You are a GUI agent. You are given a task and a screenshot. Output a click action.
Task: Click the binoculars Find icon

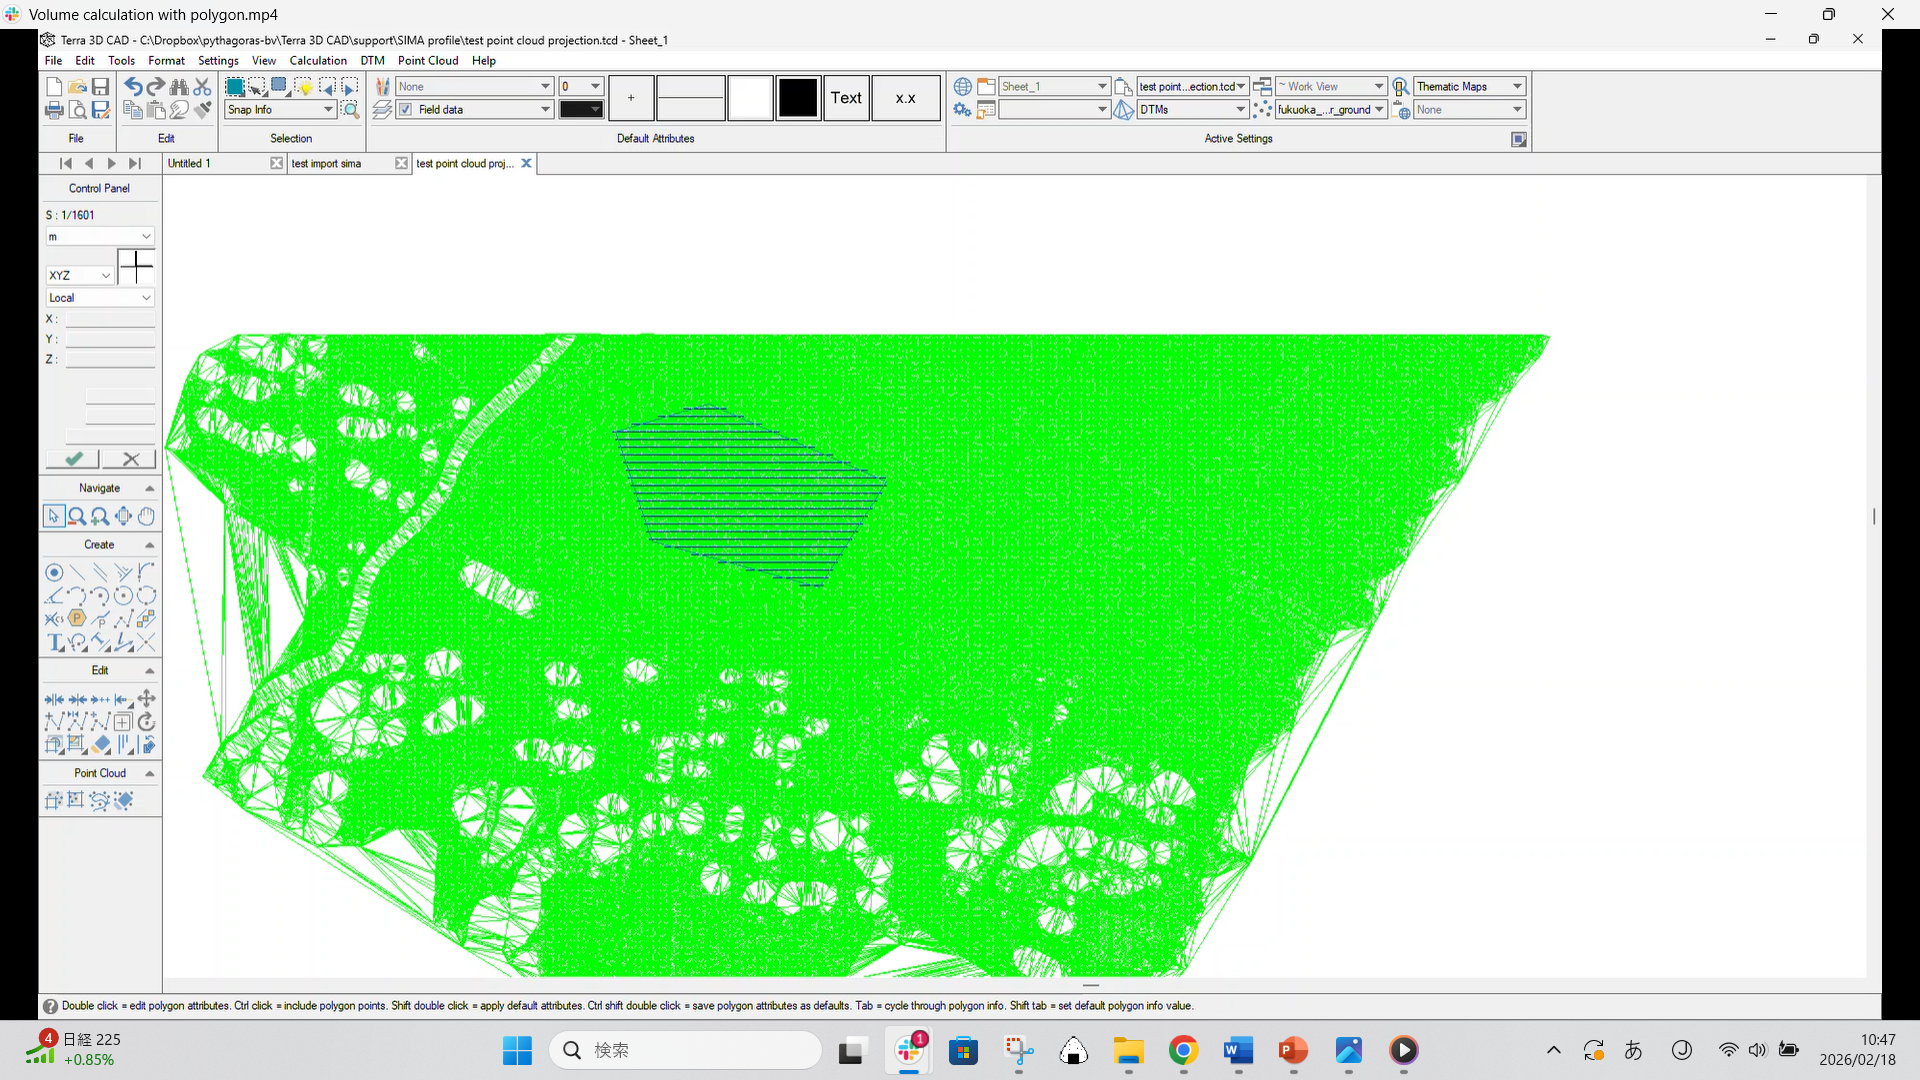(x=179, y=87)
